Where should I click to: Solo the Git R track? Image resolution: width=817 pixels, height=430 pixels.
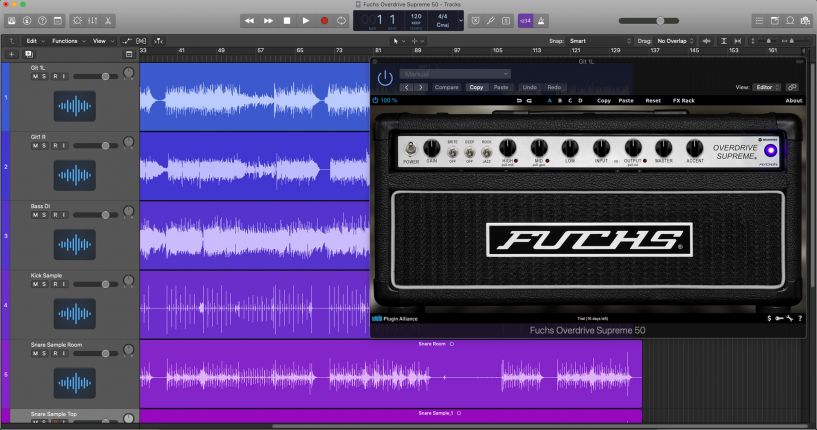(44, 146)
